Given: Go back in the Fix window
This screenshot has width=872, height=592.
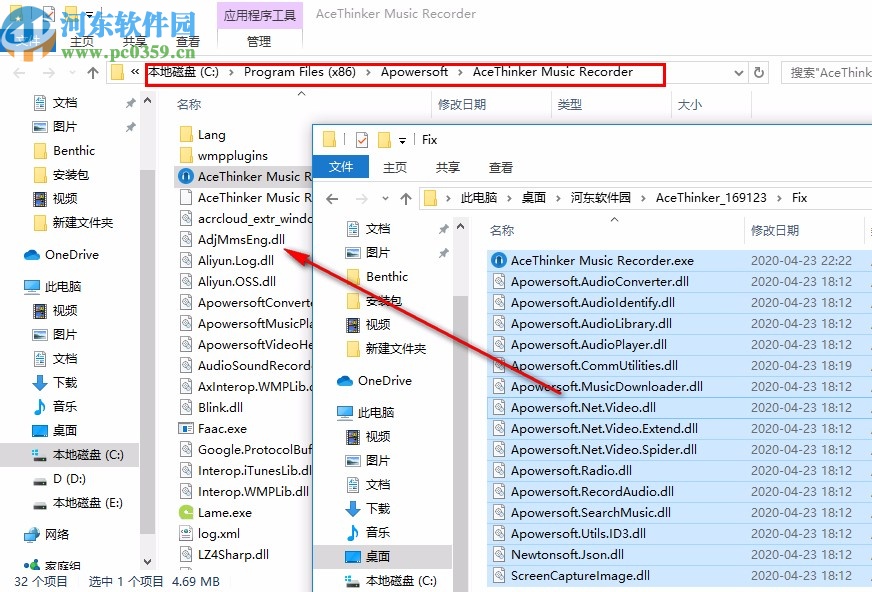Looking at the screenshot, I should pyautogui.click(x=332, y=198).
